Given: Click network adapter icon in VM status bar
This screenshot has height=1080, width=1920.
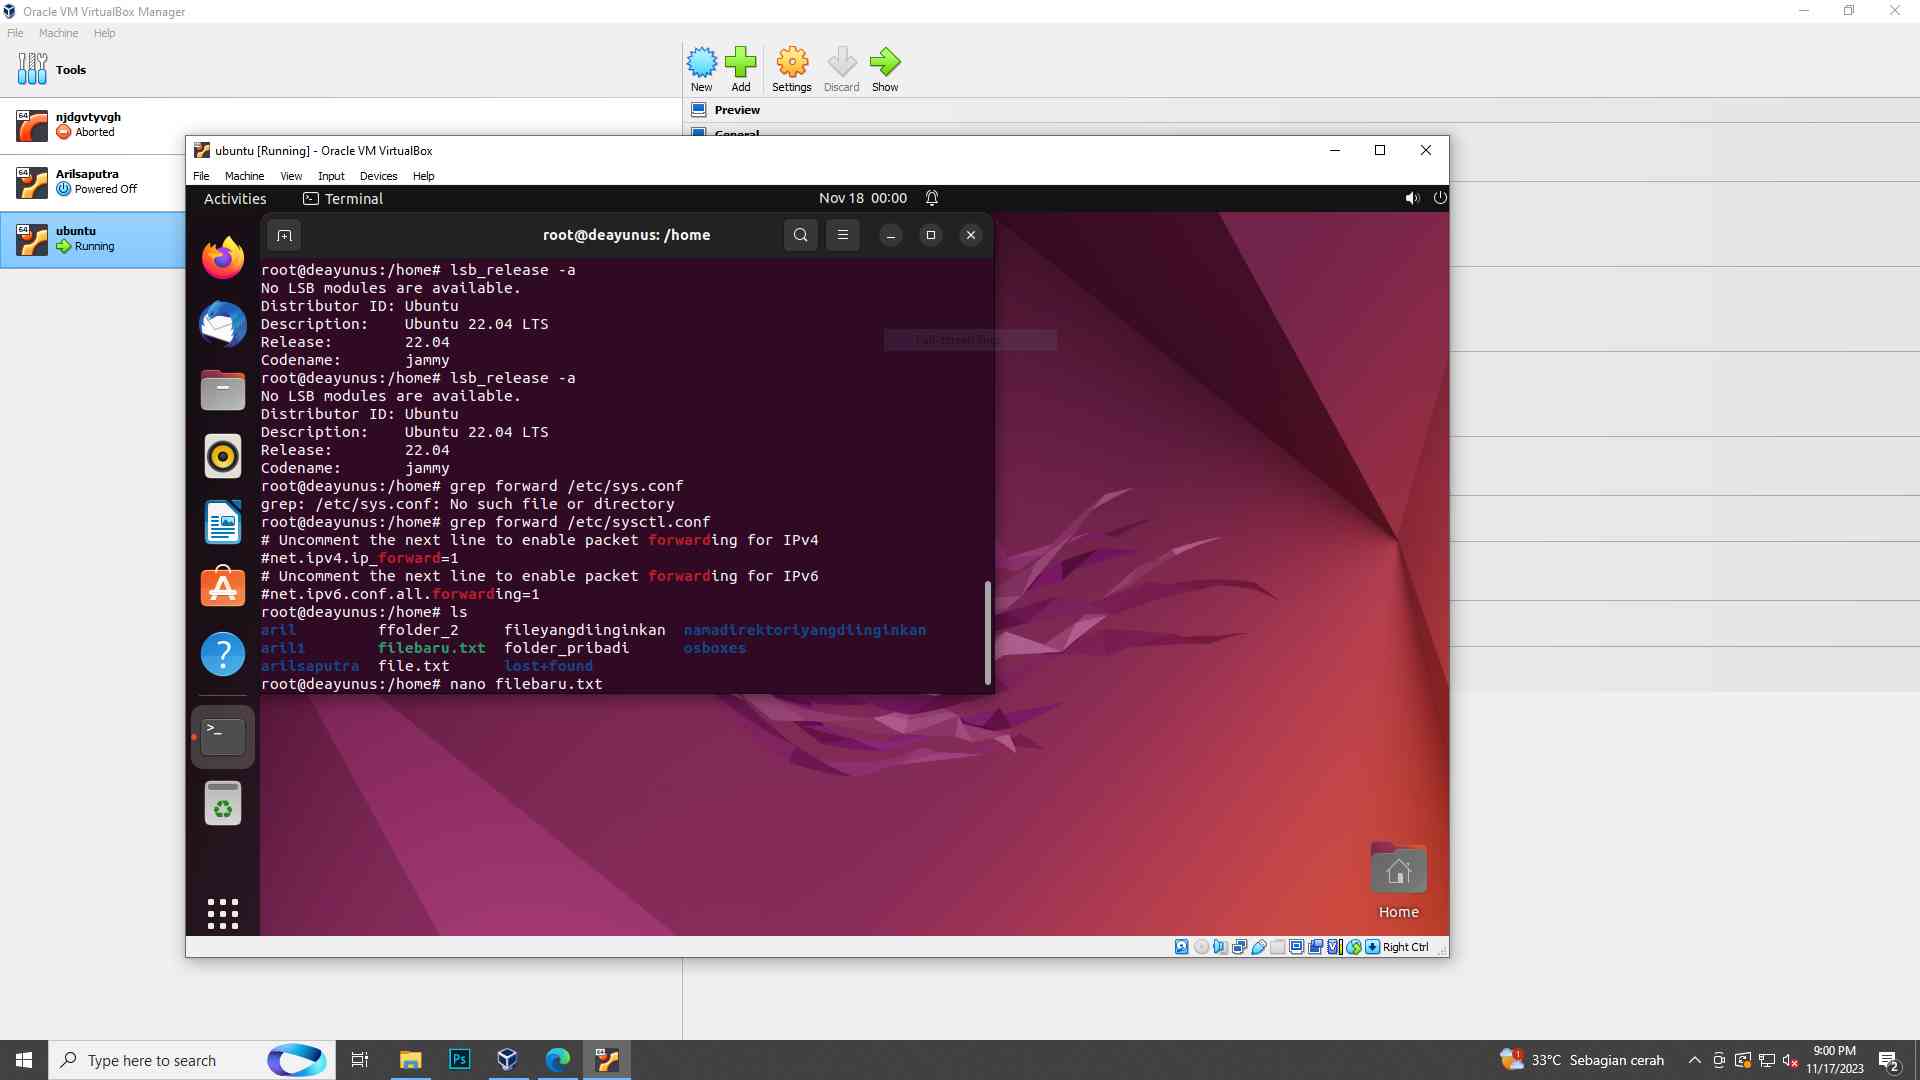Looking at the screenshot, I should [1239, 947].
